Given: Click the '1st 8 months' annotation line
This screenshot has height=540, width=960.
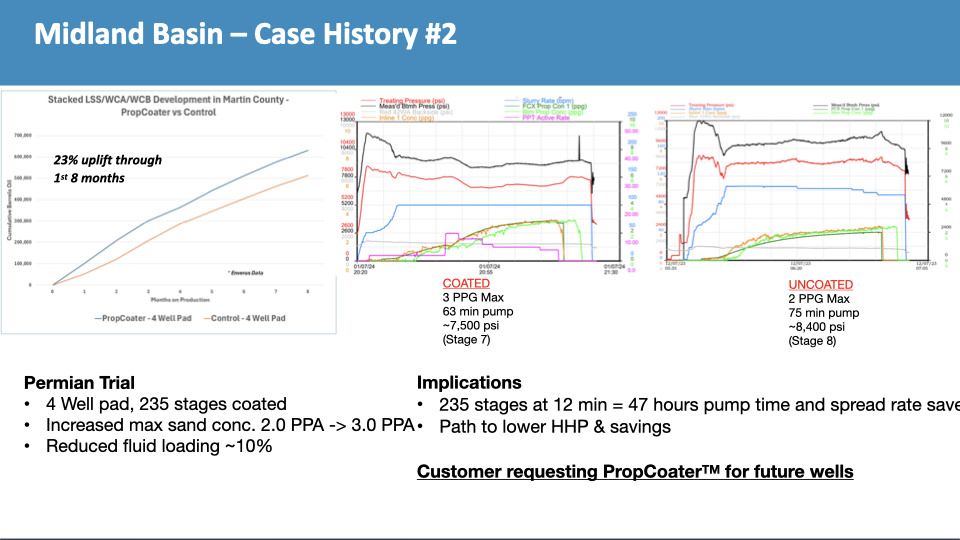Looking at the screenshot, I should click(x=89, y=178).
